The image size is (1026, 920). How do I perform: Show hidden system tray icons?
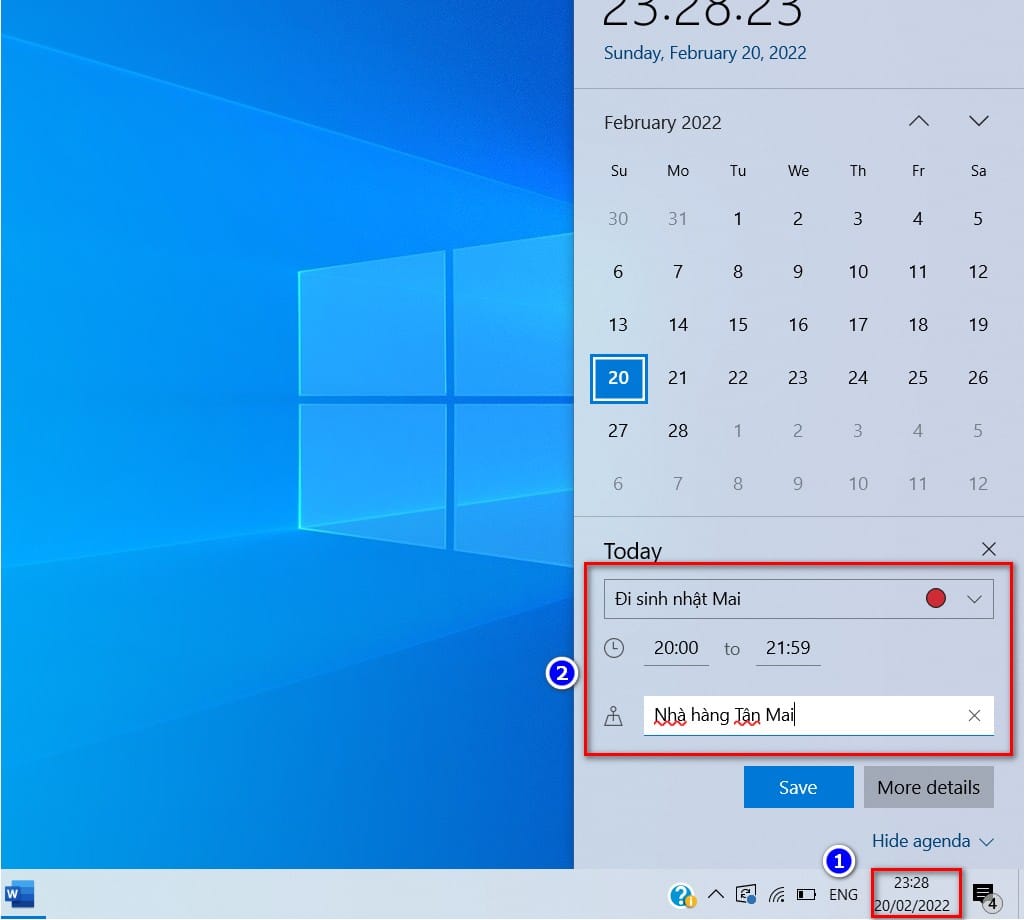(x=716, y=894)
